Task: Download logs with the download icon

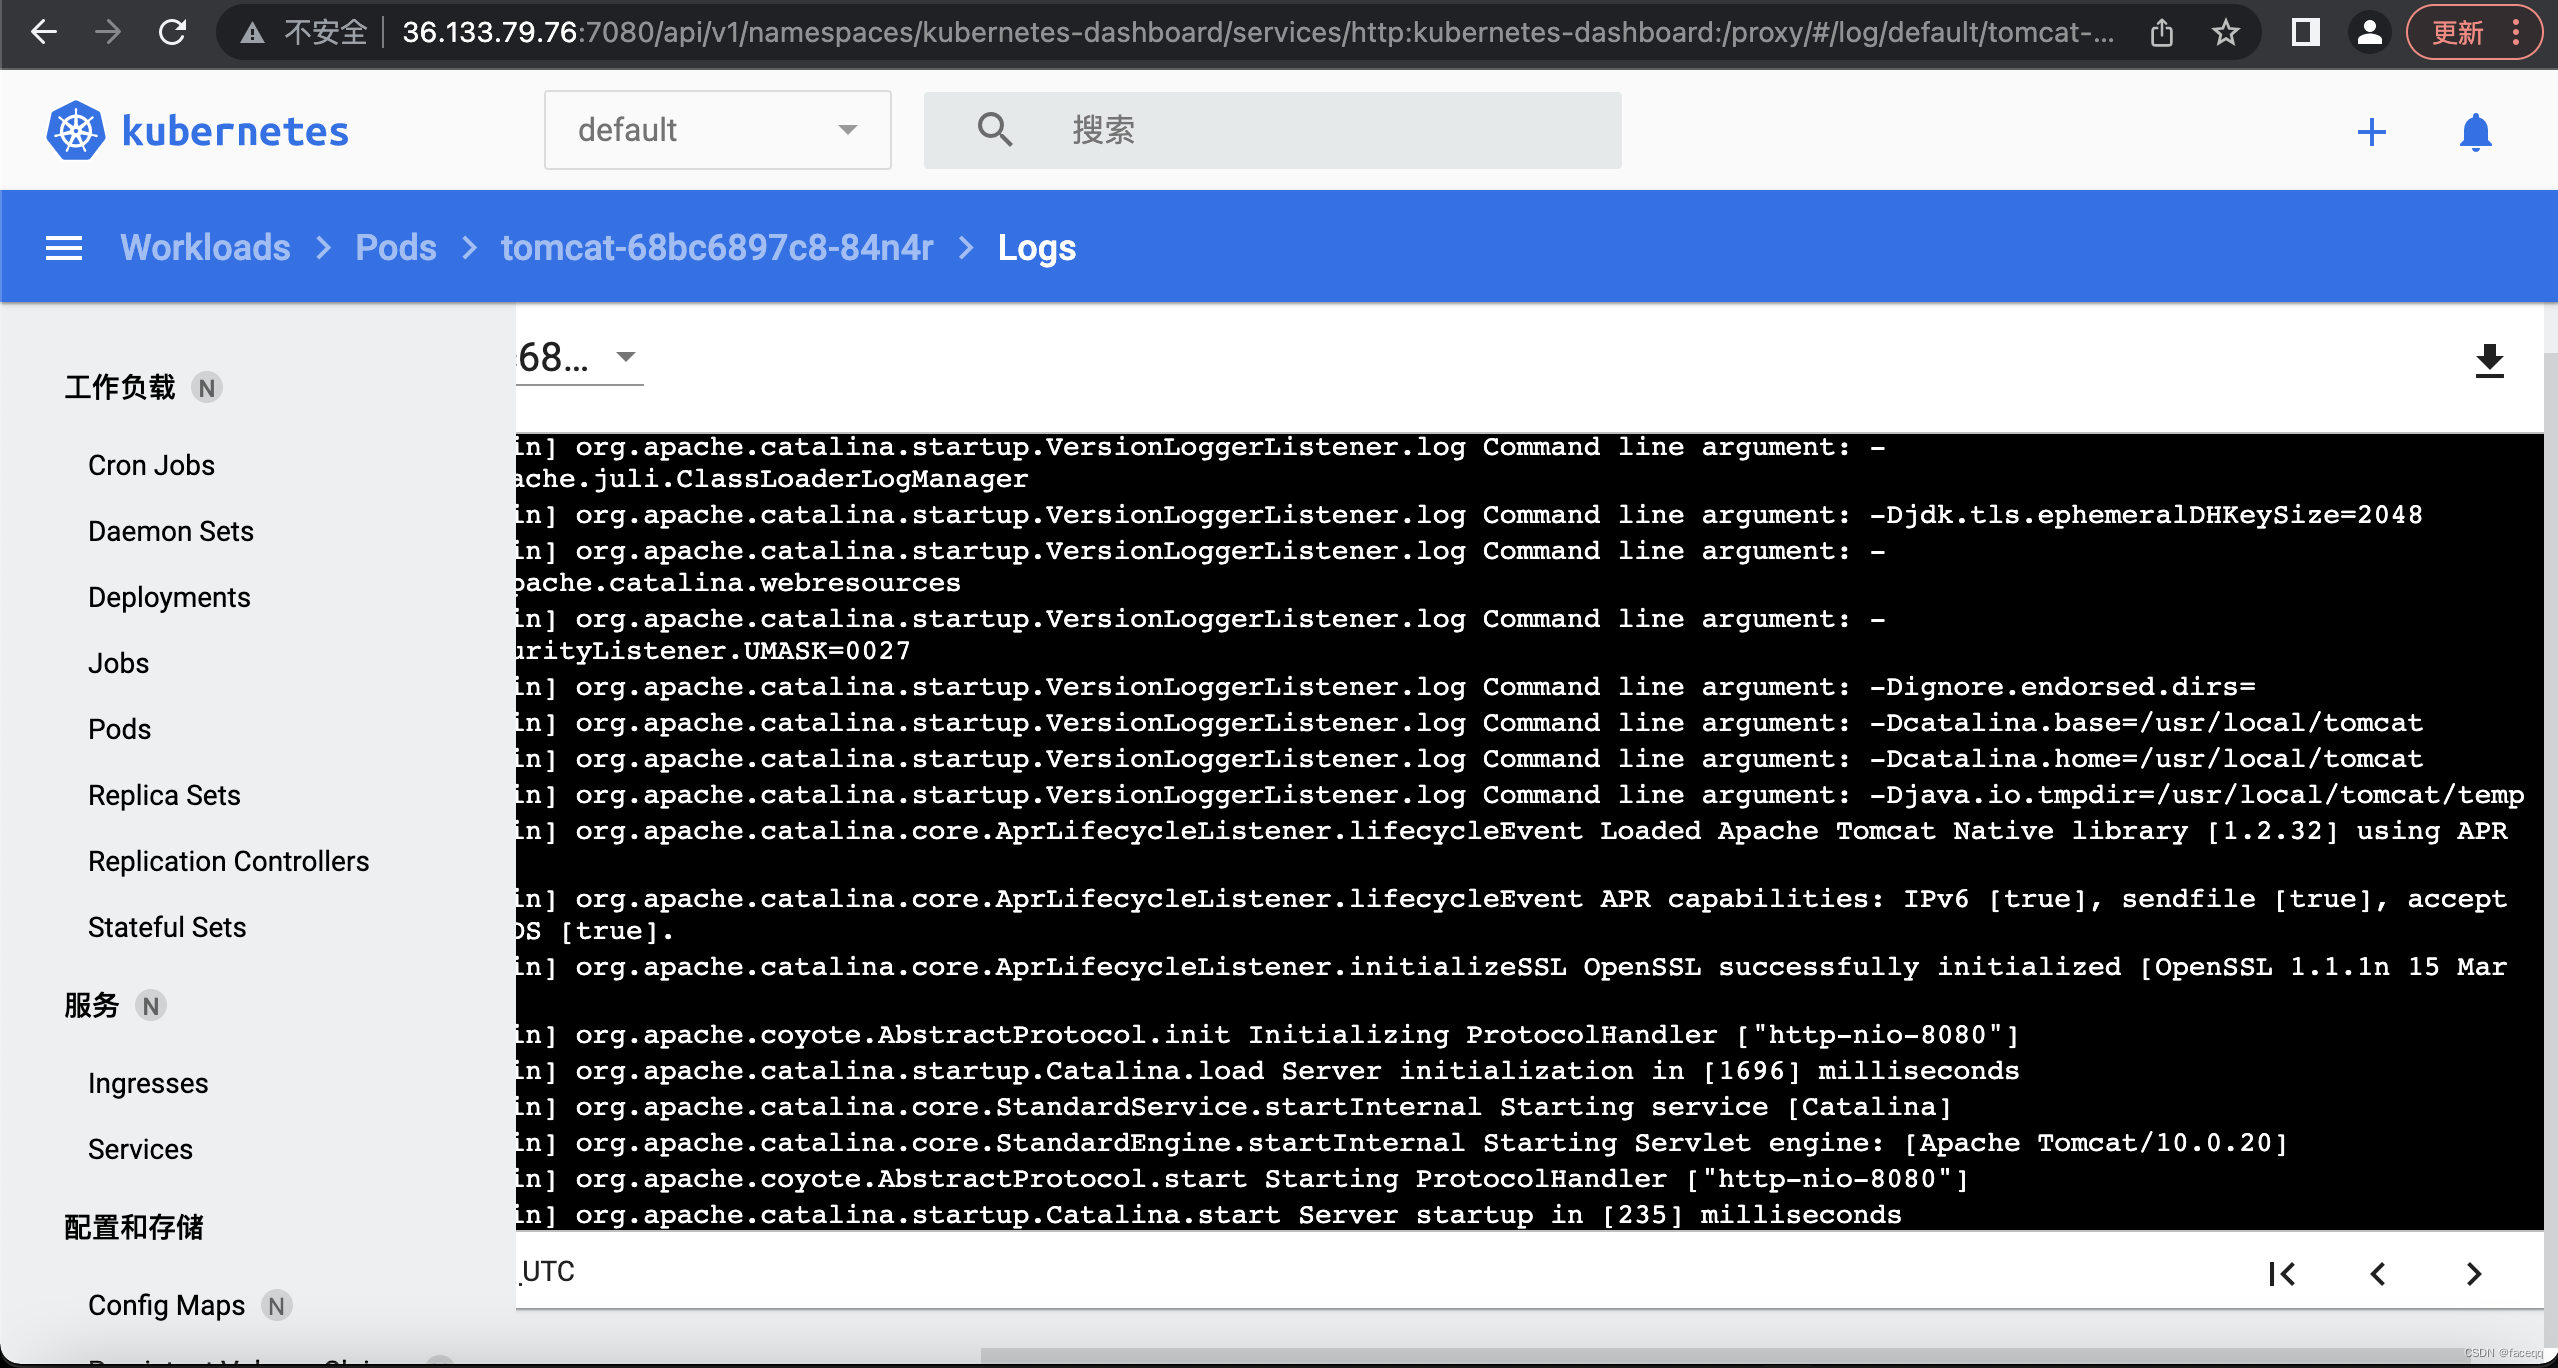Action: click(2489, 361)
